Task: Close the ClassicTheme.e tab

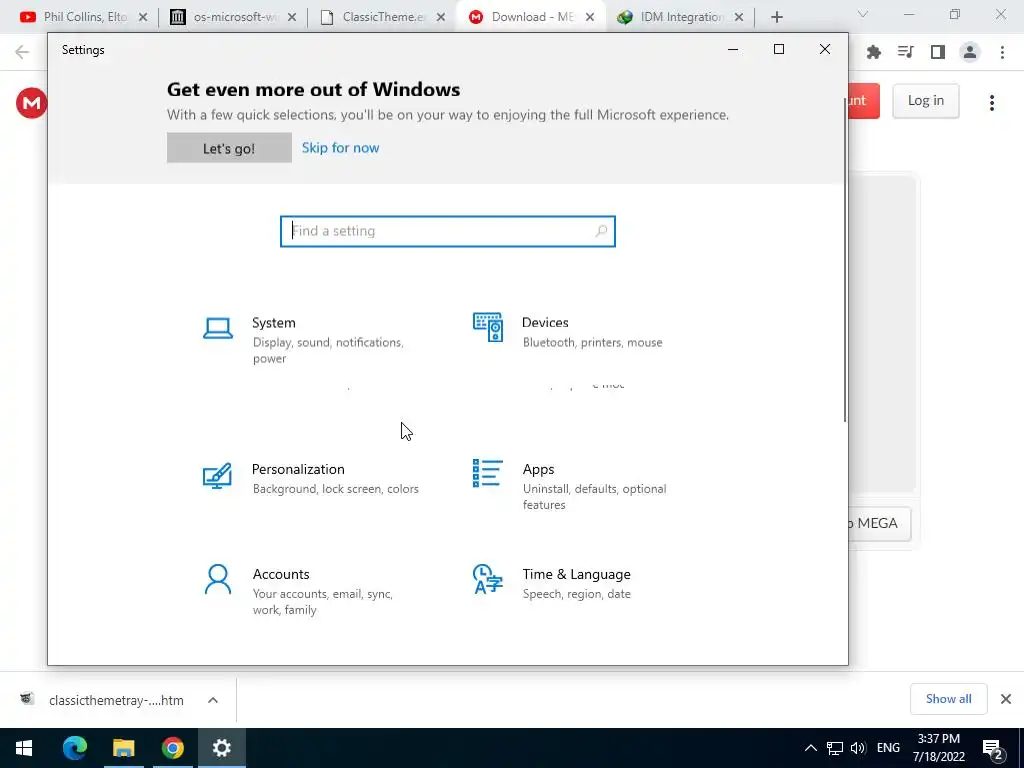Action: coord(441,18)
